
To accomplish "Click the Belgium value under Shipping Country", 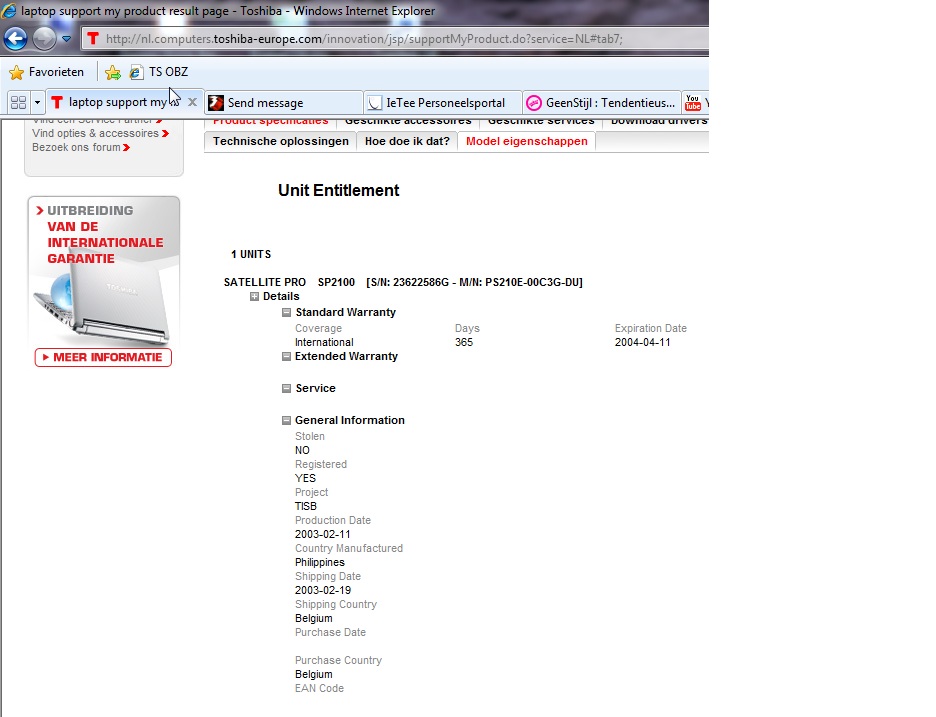I will 313,618.
